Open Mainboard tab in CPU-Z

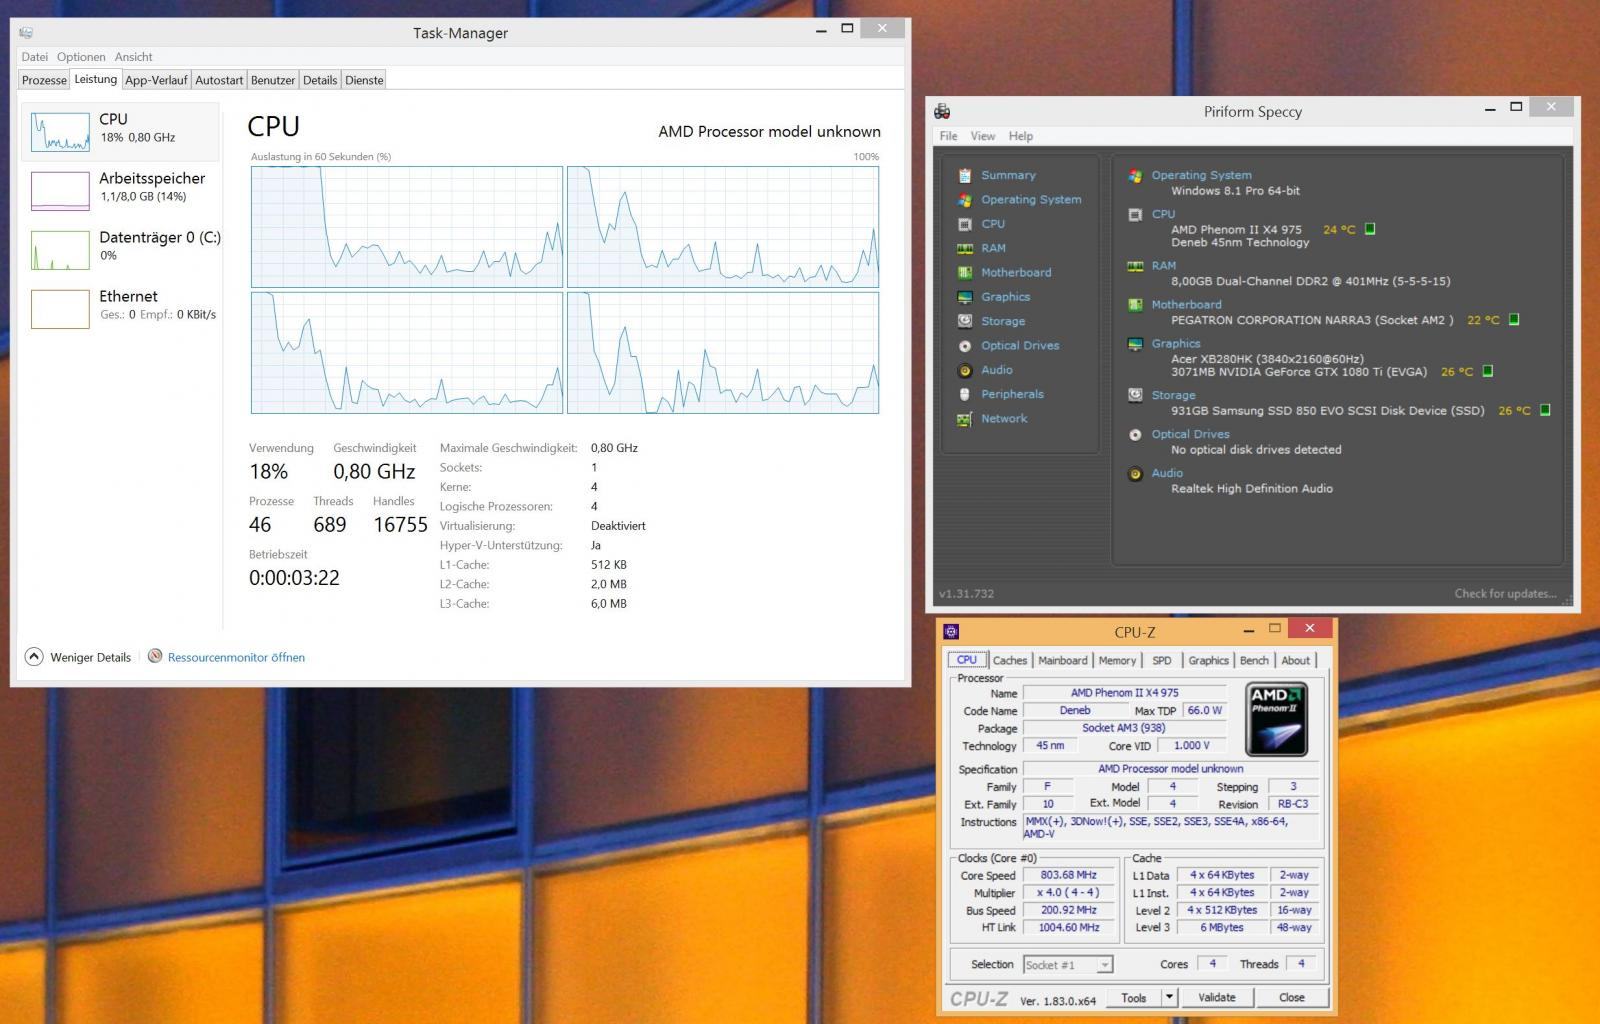tap(1063, 660)
